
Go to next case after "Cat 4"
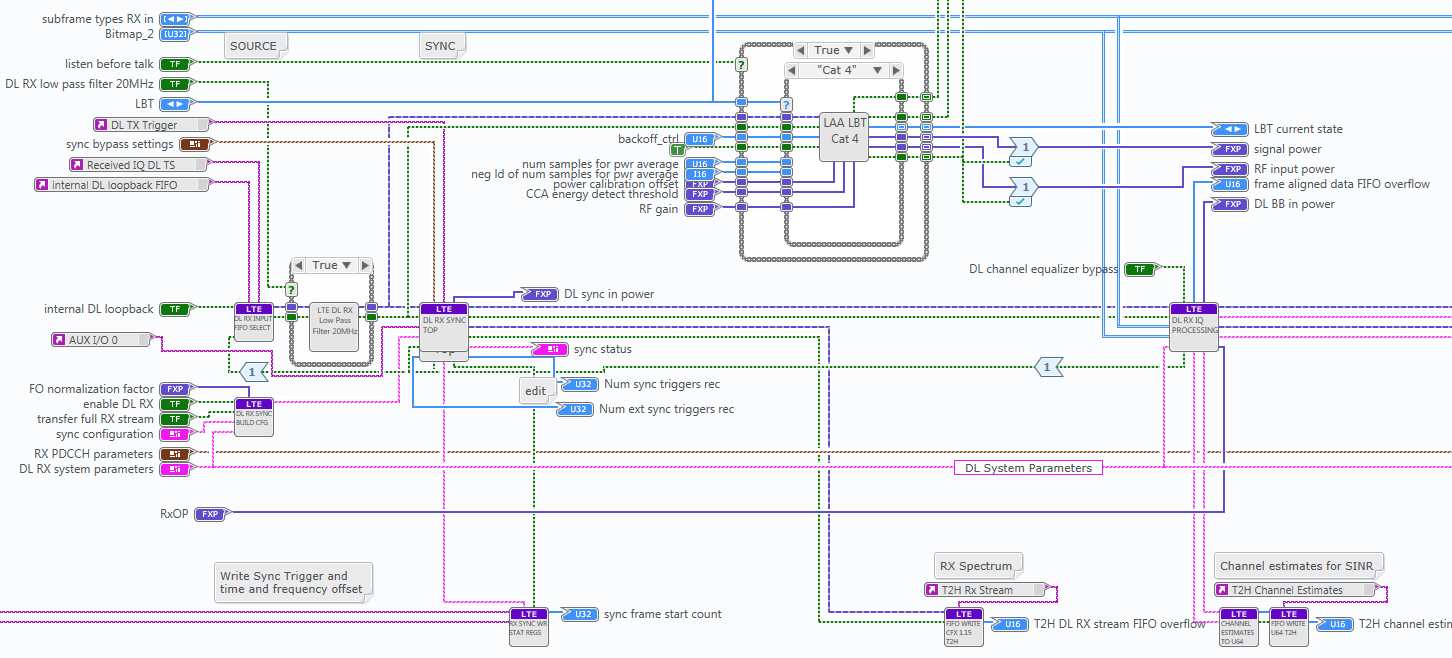tap(896, 70)
